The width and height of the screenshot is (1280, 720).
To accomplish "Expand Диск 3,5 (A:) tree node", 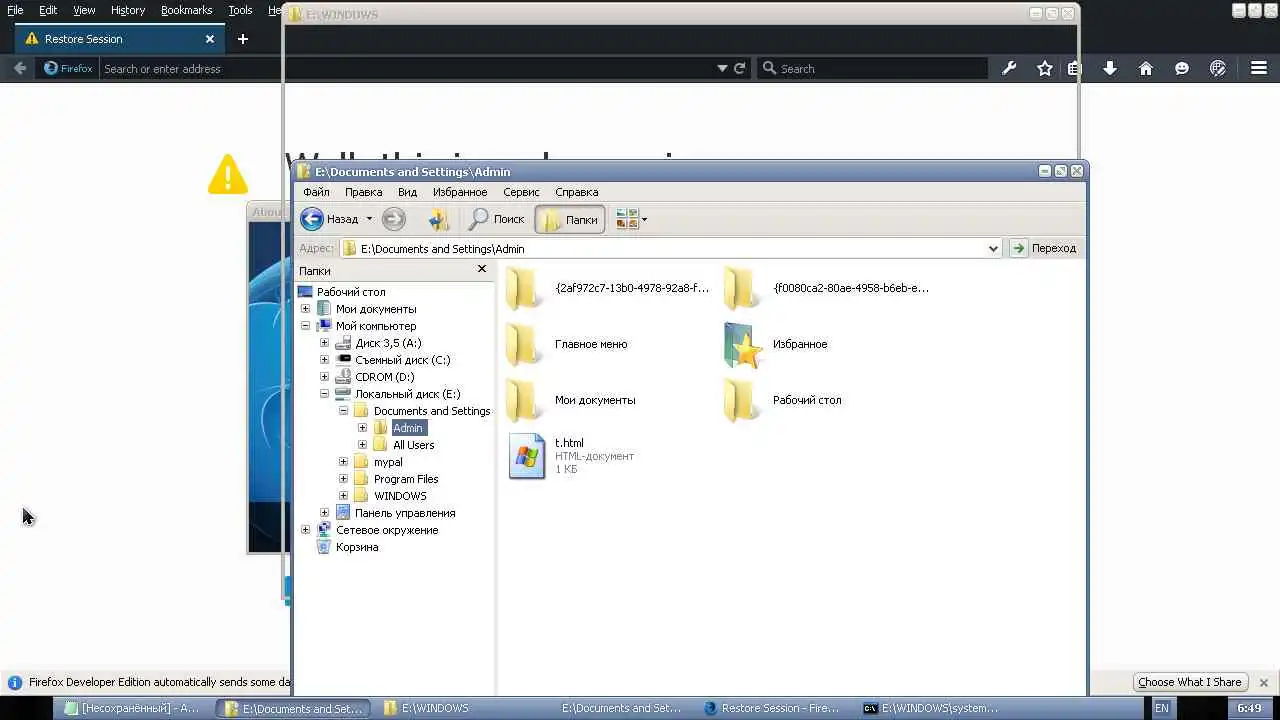I will [324, 343].
